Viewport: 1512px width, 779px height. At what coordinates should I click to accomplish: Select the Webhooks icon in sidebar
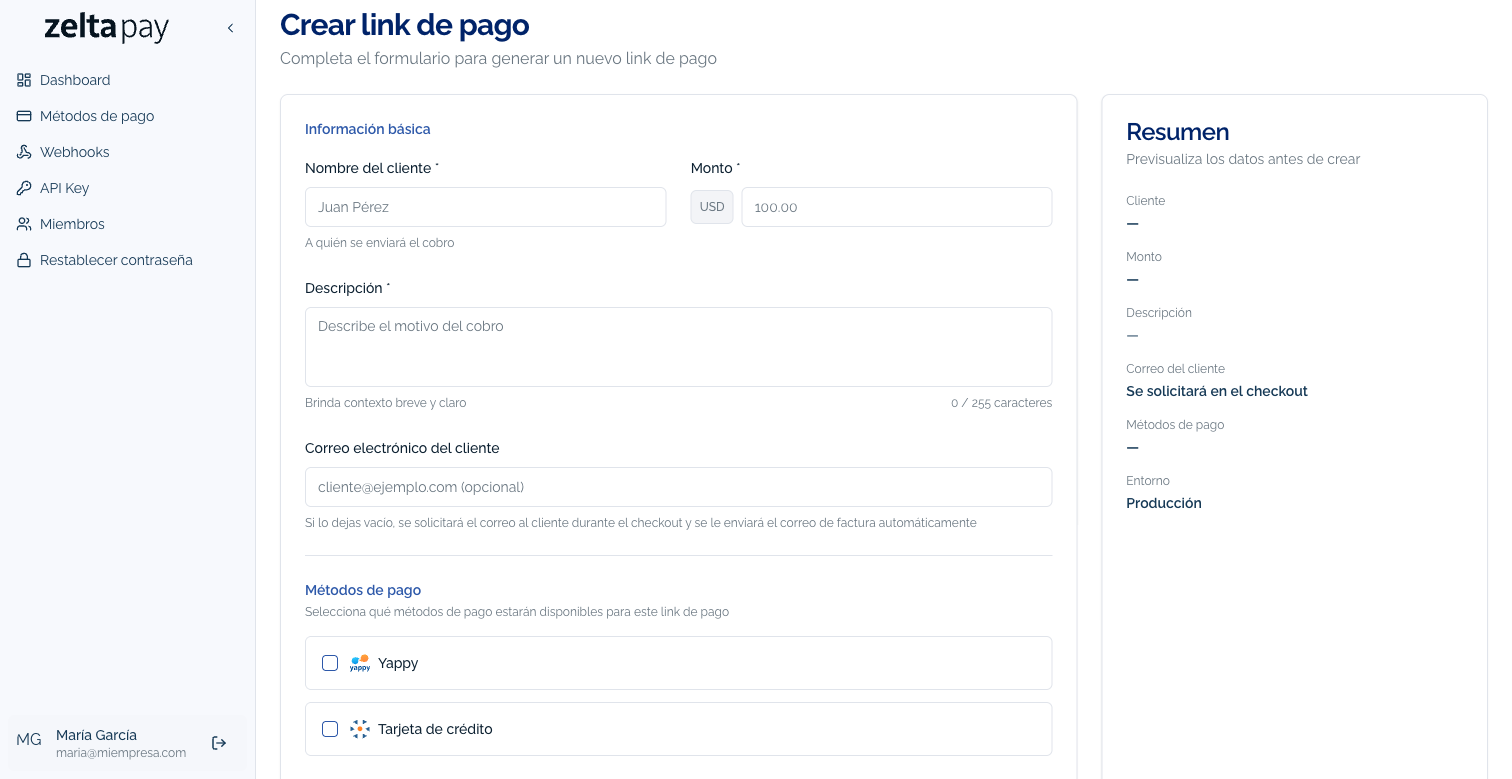23,152
